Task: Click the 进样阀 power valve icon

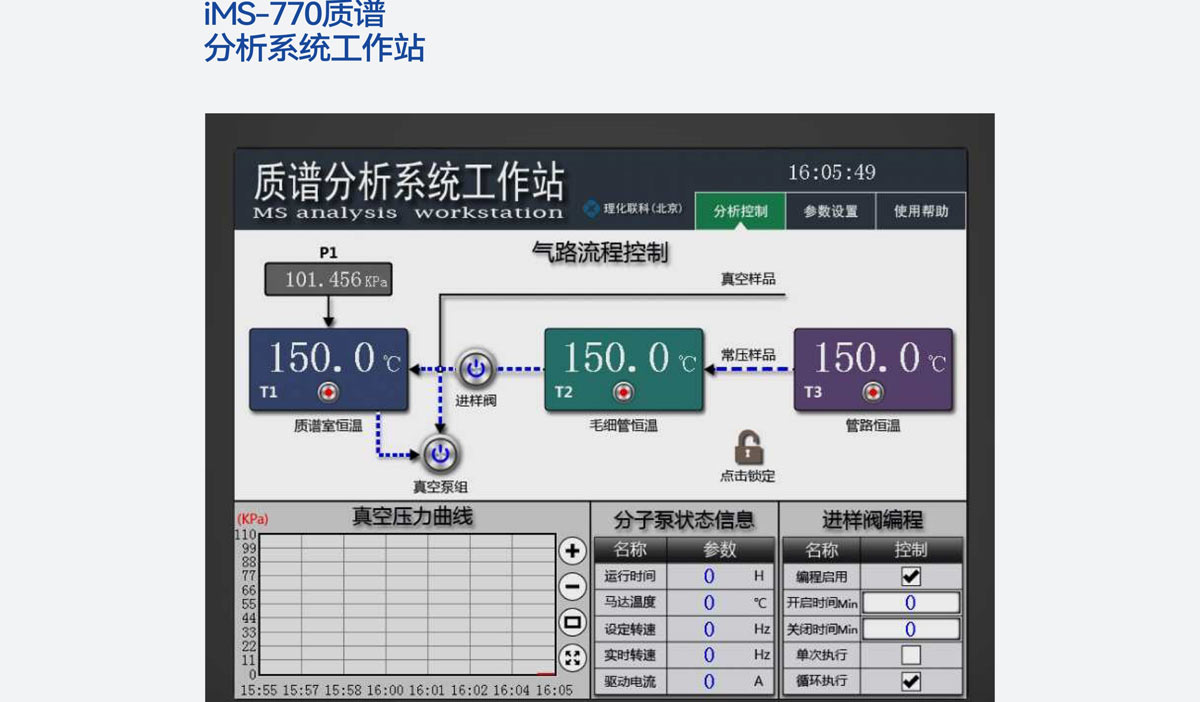Action: pyautogui.click(x=475, y=369)
